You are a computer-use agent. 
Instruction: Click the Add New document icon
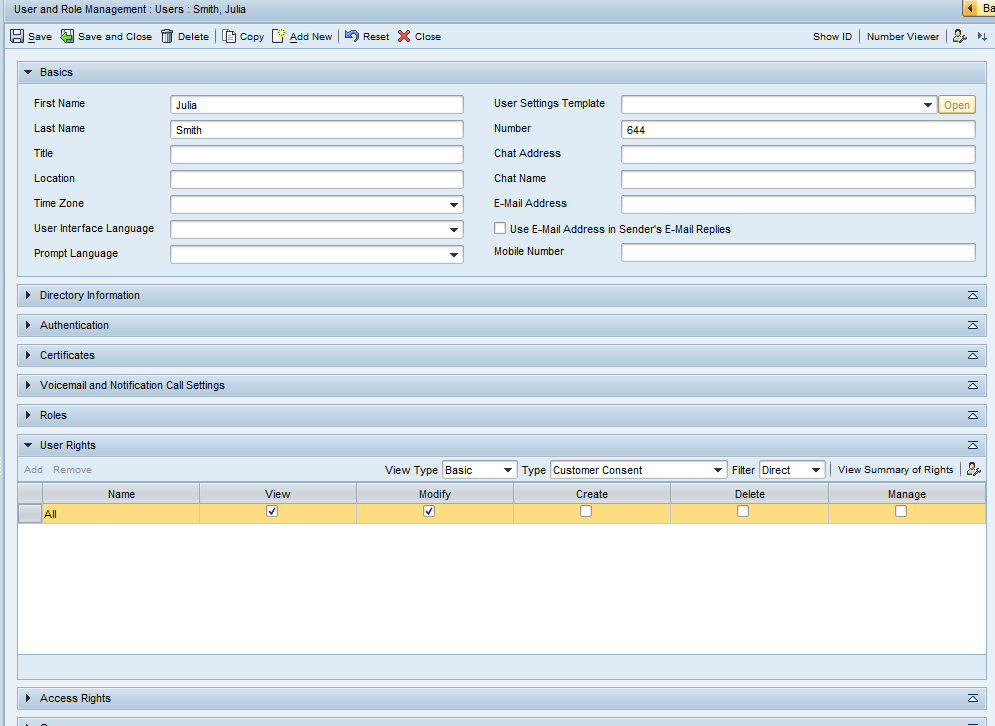pyautogui.click(x=279, y=36)
